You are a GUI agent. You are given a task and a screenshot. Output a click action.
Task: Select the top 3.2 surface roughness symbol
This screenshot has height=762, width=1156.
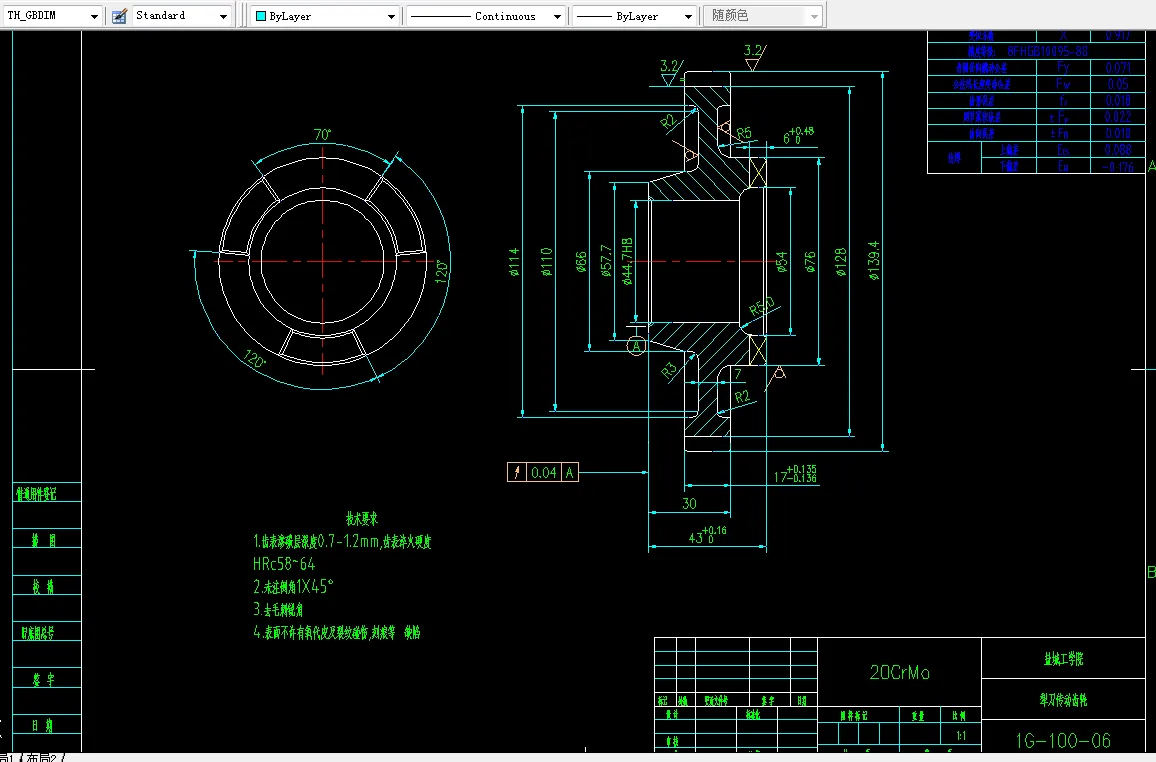click(753, 55)
